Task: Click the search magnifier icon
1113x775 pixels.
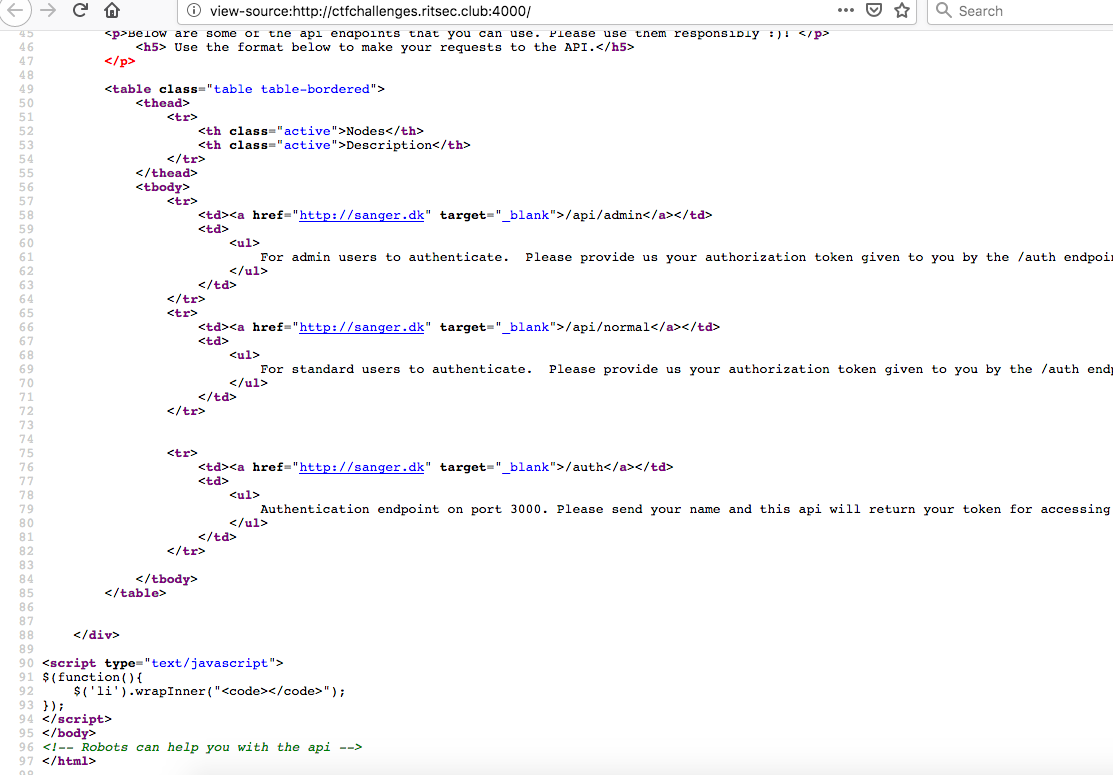Action: (943, 11)
